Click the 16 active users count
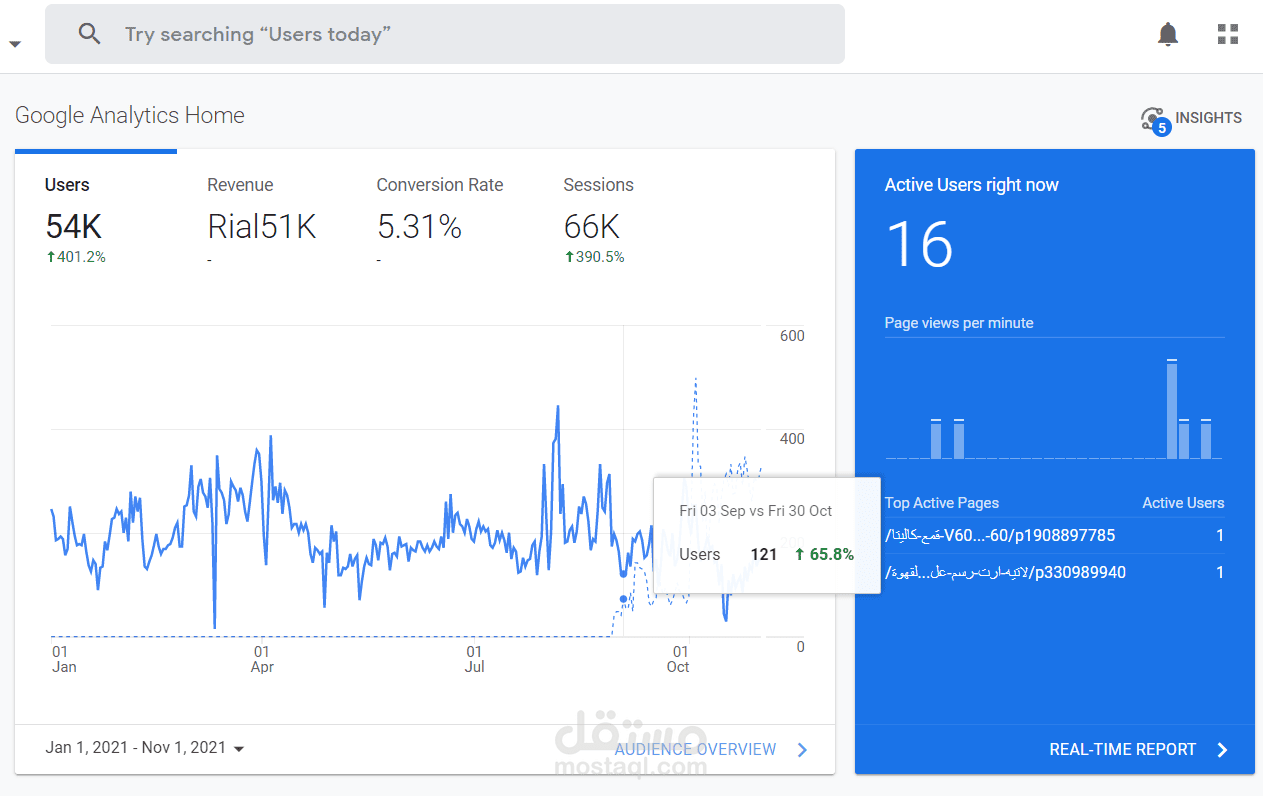 coord(920,245)
